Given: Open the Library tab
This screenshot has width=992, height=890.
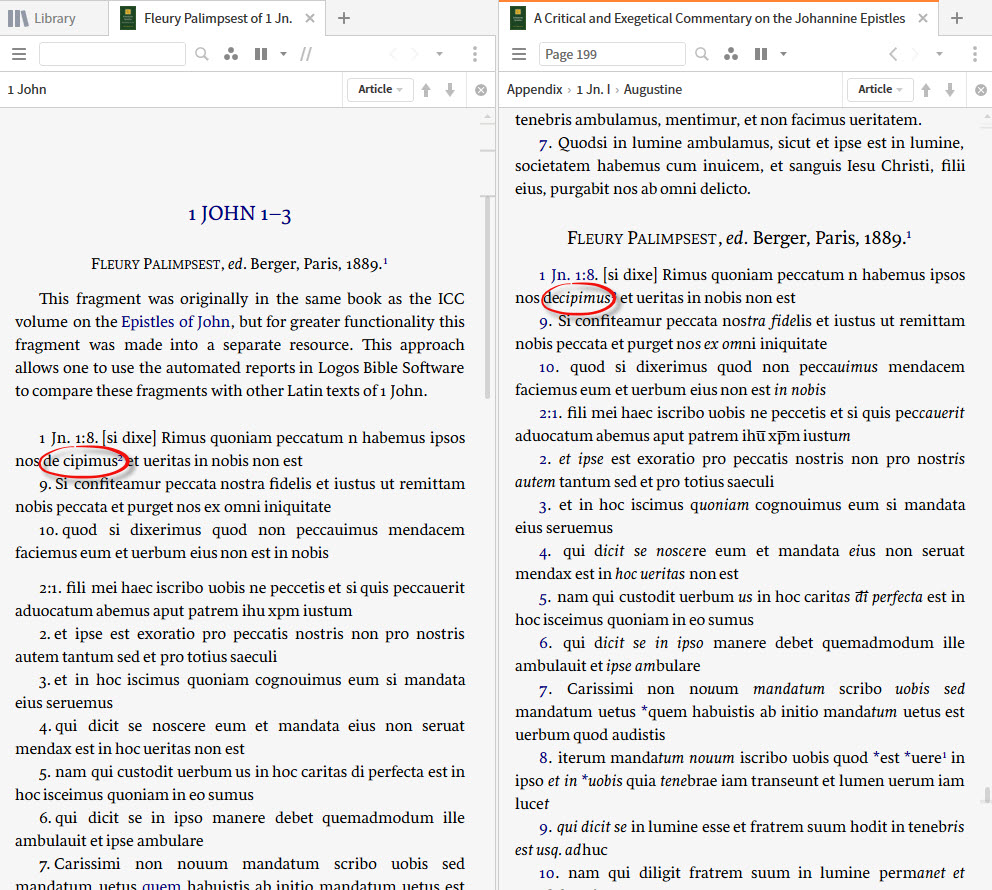Looking at the screenshot, I should click(x=42, y=18).
